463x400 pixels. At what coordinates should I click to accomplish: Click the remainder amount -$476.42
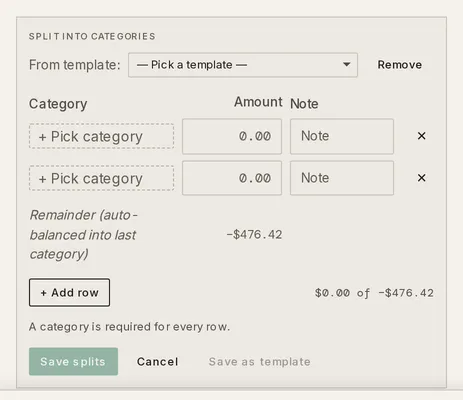[254, 235]
